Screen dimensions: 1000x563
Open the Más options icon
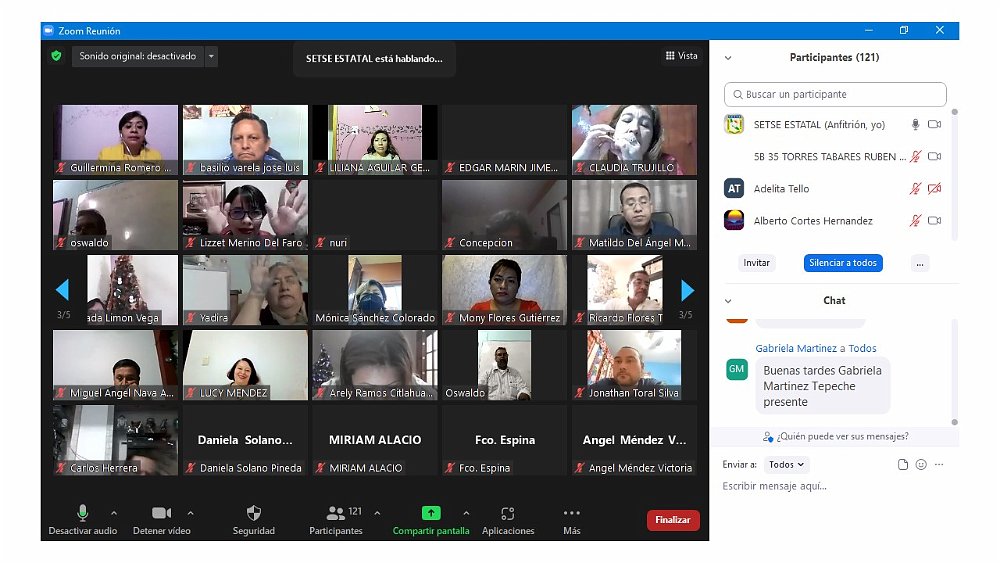pyautogui.click(x=572, y=513)
